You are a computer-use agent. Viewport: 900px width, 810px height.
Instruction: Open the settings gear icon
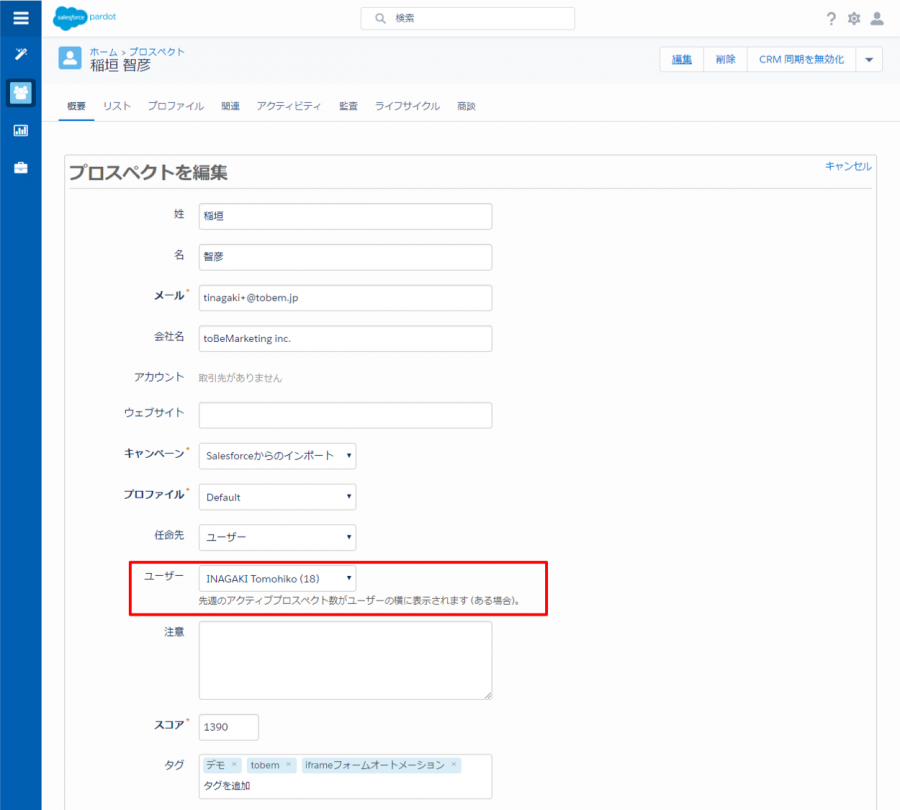point(854,19)
